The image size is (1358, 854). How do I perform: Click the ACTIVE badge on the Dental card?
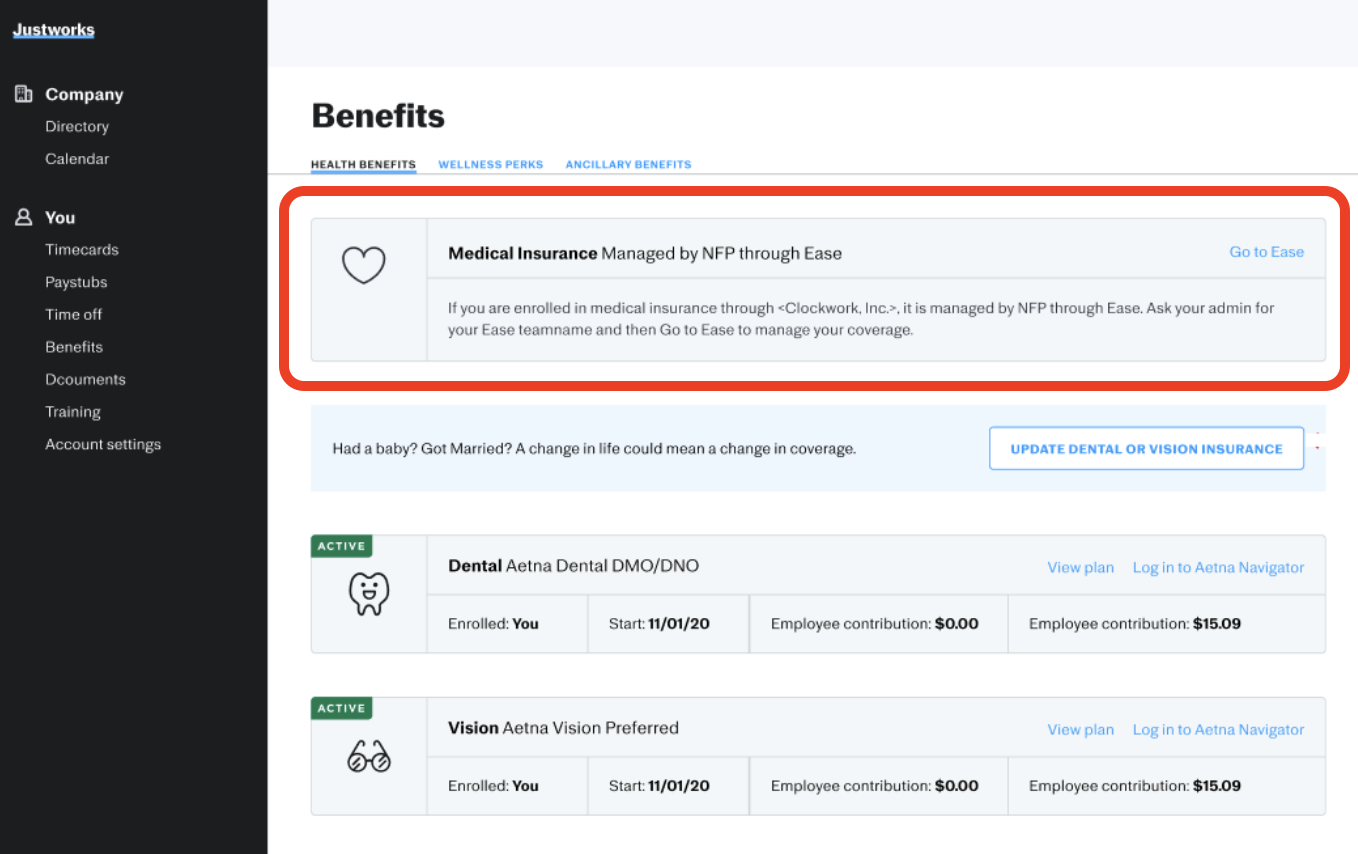pyautogui.click(x=341, y=546)
